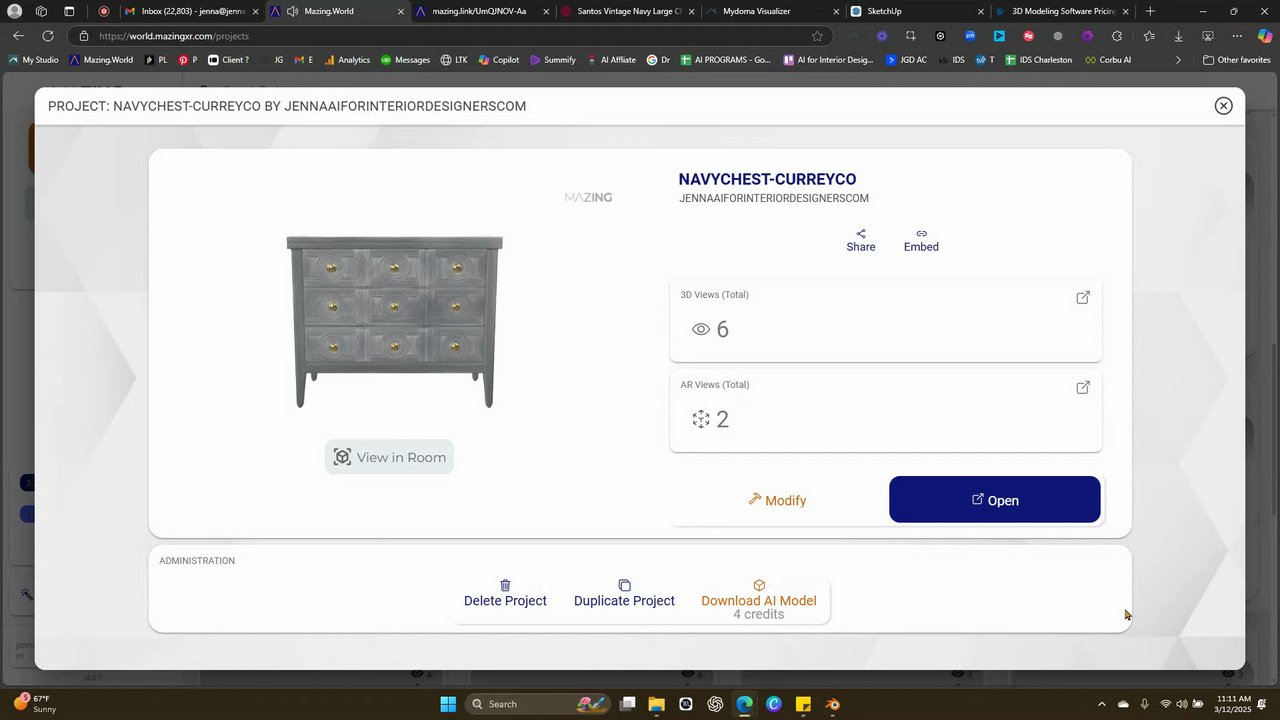This screenshot has width=1280, height=720.
Task: Click the taskbar volume icon
Action: pyautogui.click(x=1181, y=704)
